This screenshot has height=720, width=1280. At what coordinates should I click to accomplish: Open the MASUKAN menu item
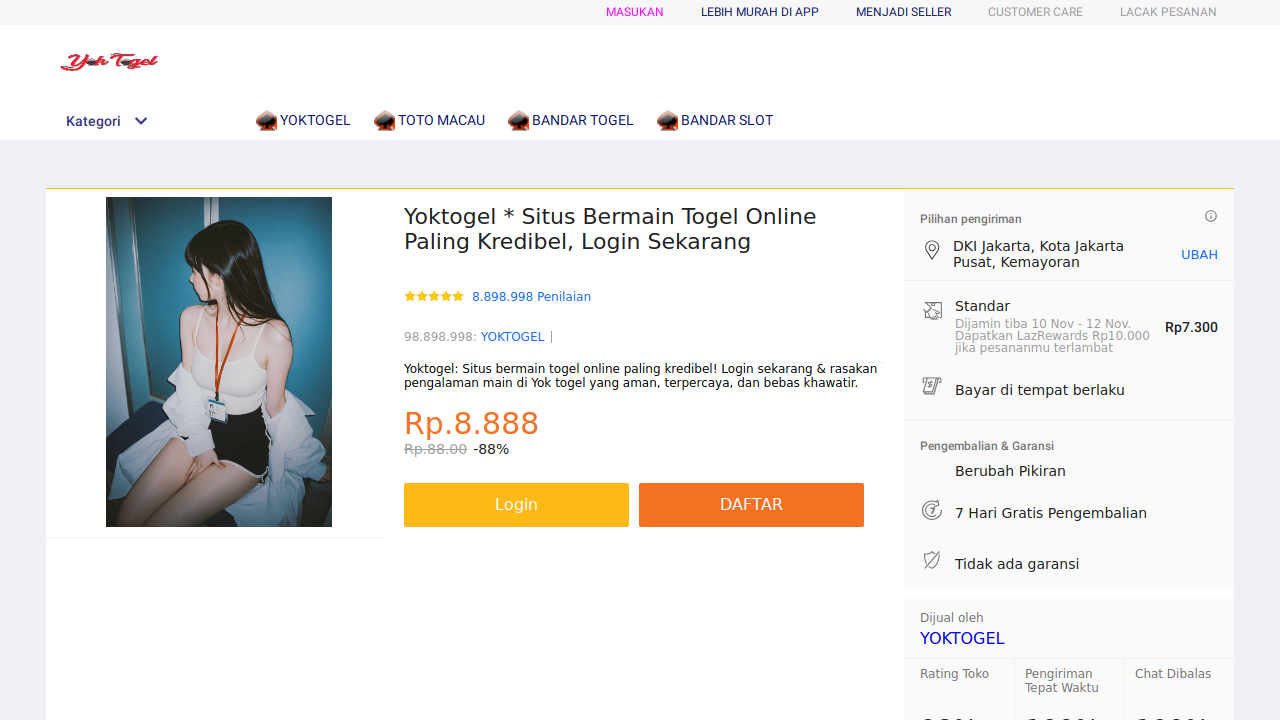coord(635,12)
